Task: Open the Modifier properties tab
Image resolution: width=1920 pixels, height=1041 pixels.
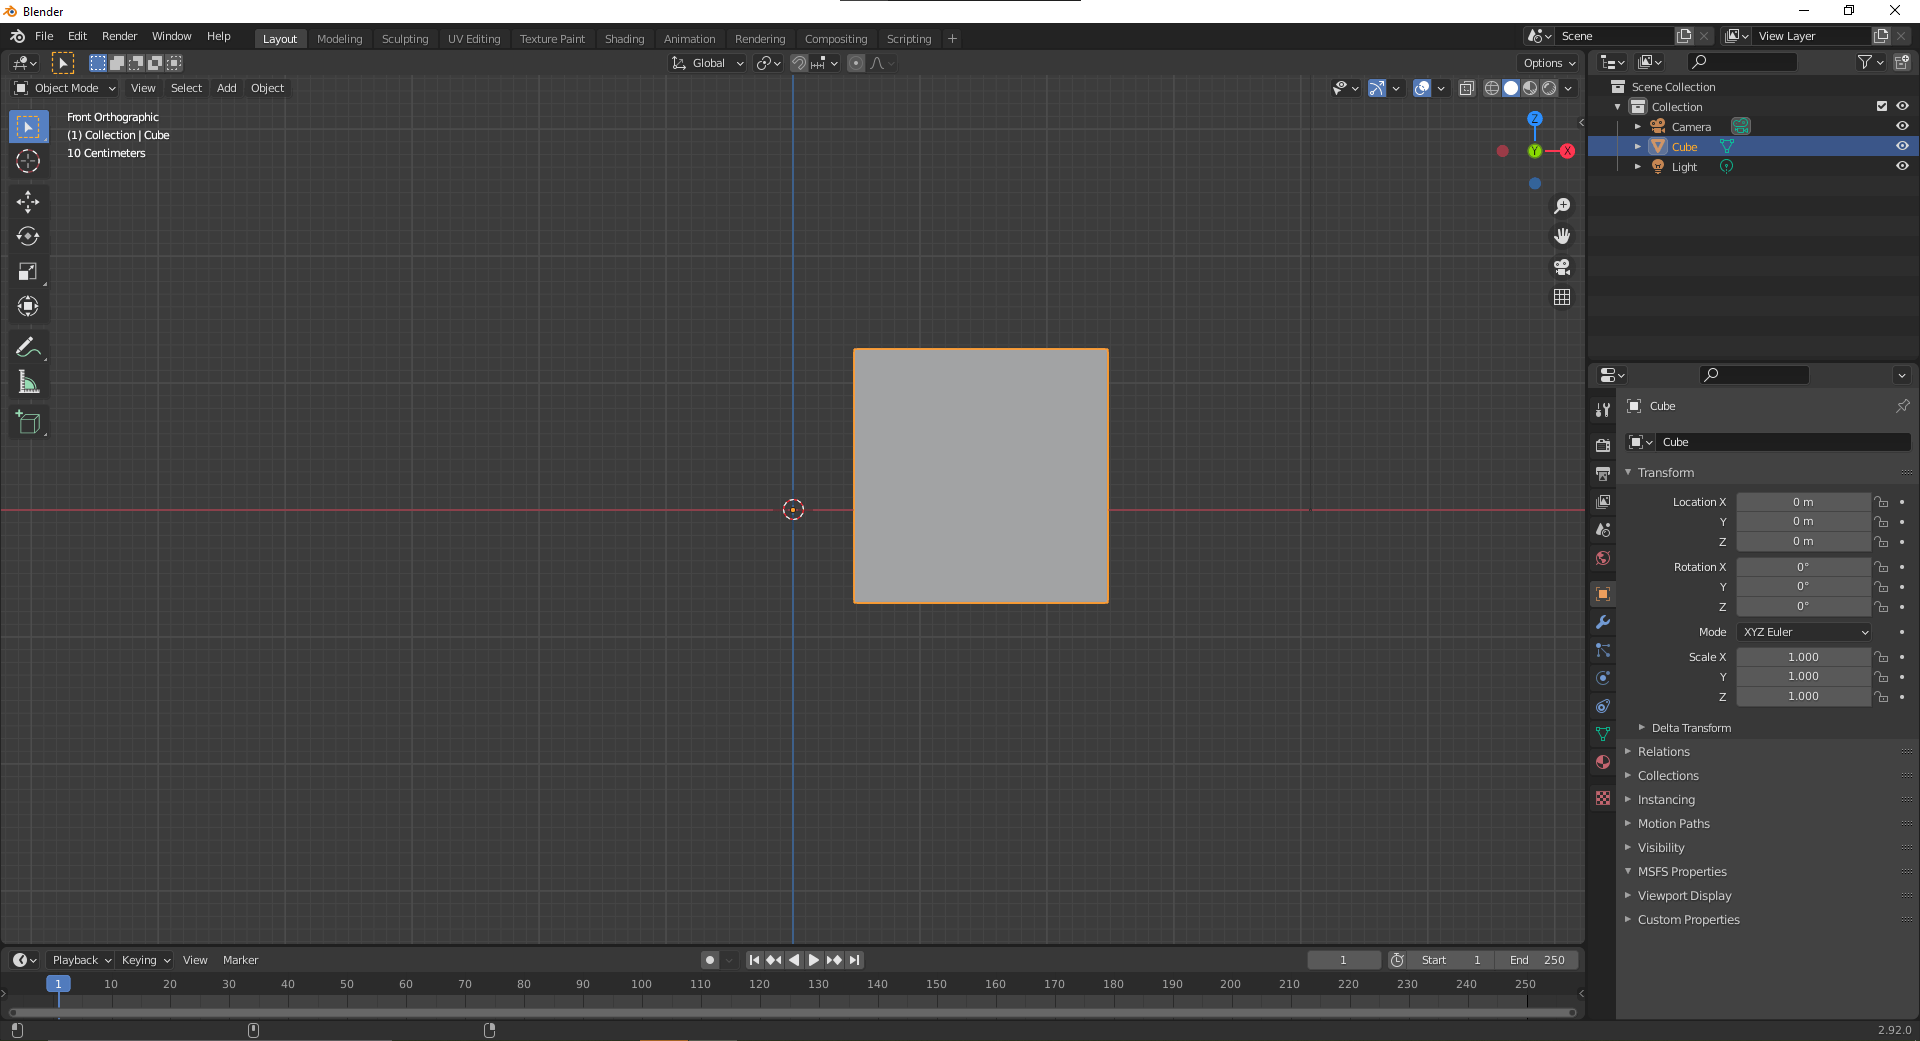Action: coord(1603,622)
